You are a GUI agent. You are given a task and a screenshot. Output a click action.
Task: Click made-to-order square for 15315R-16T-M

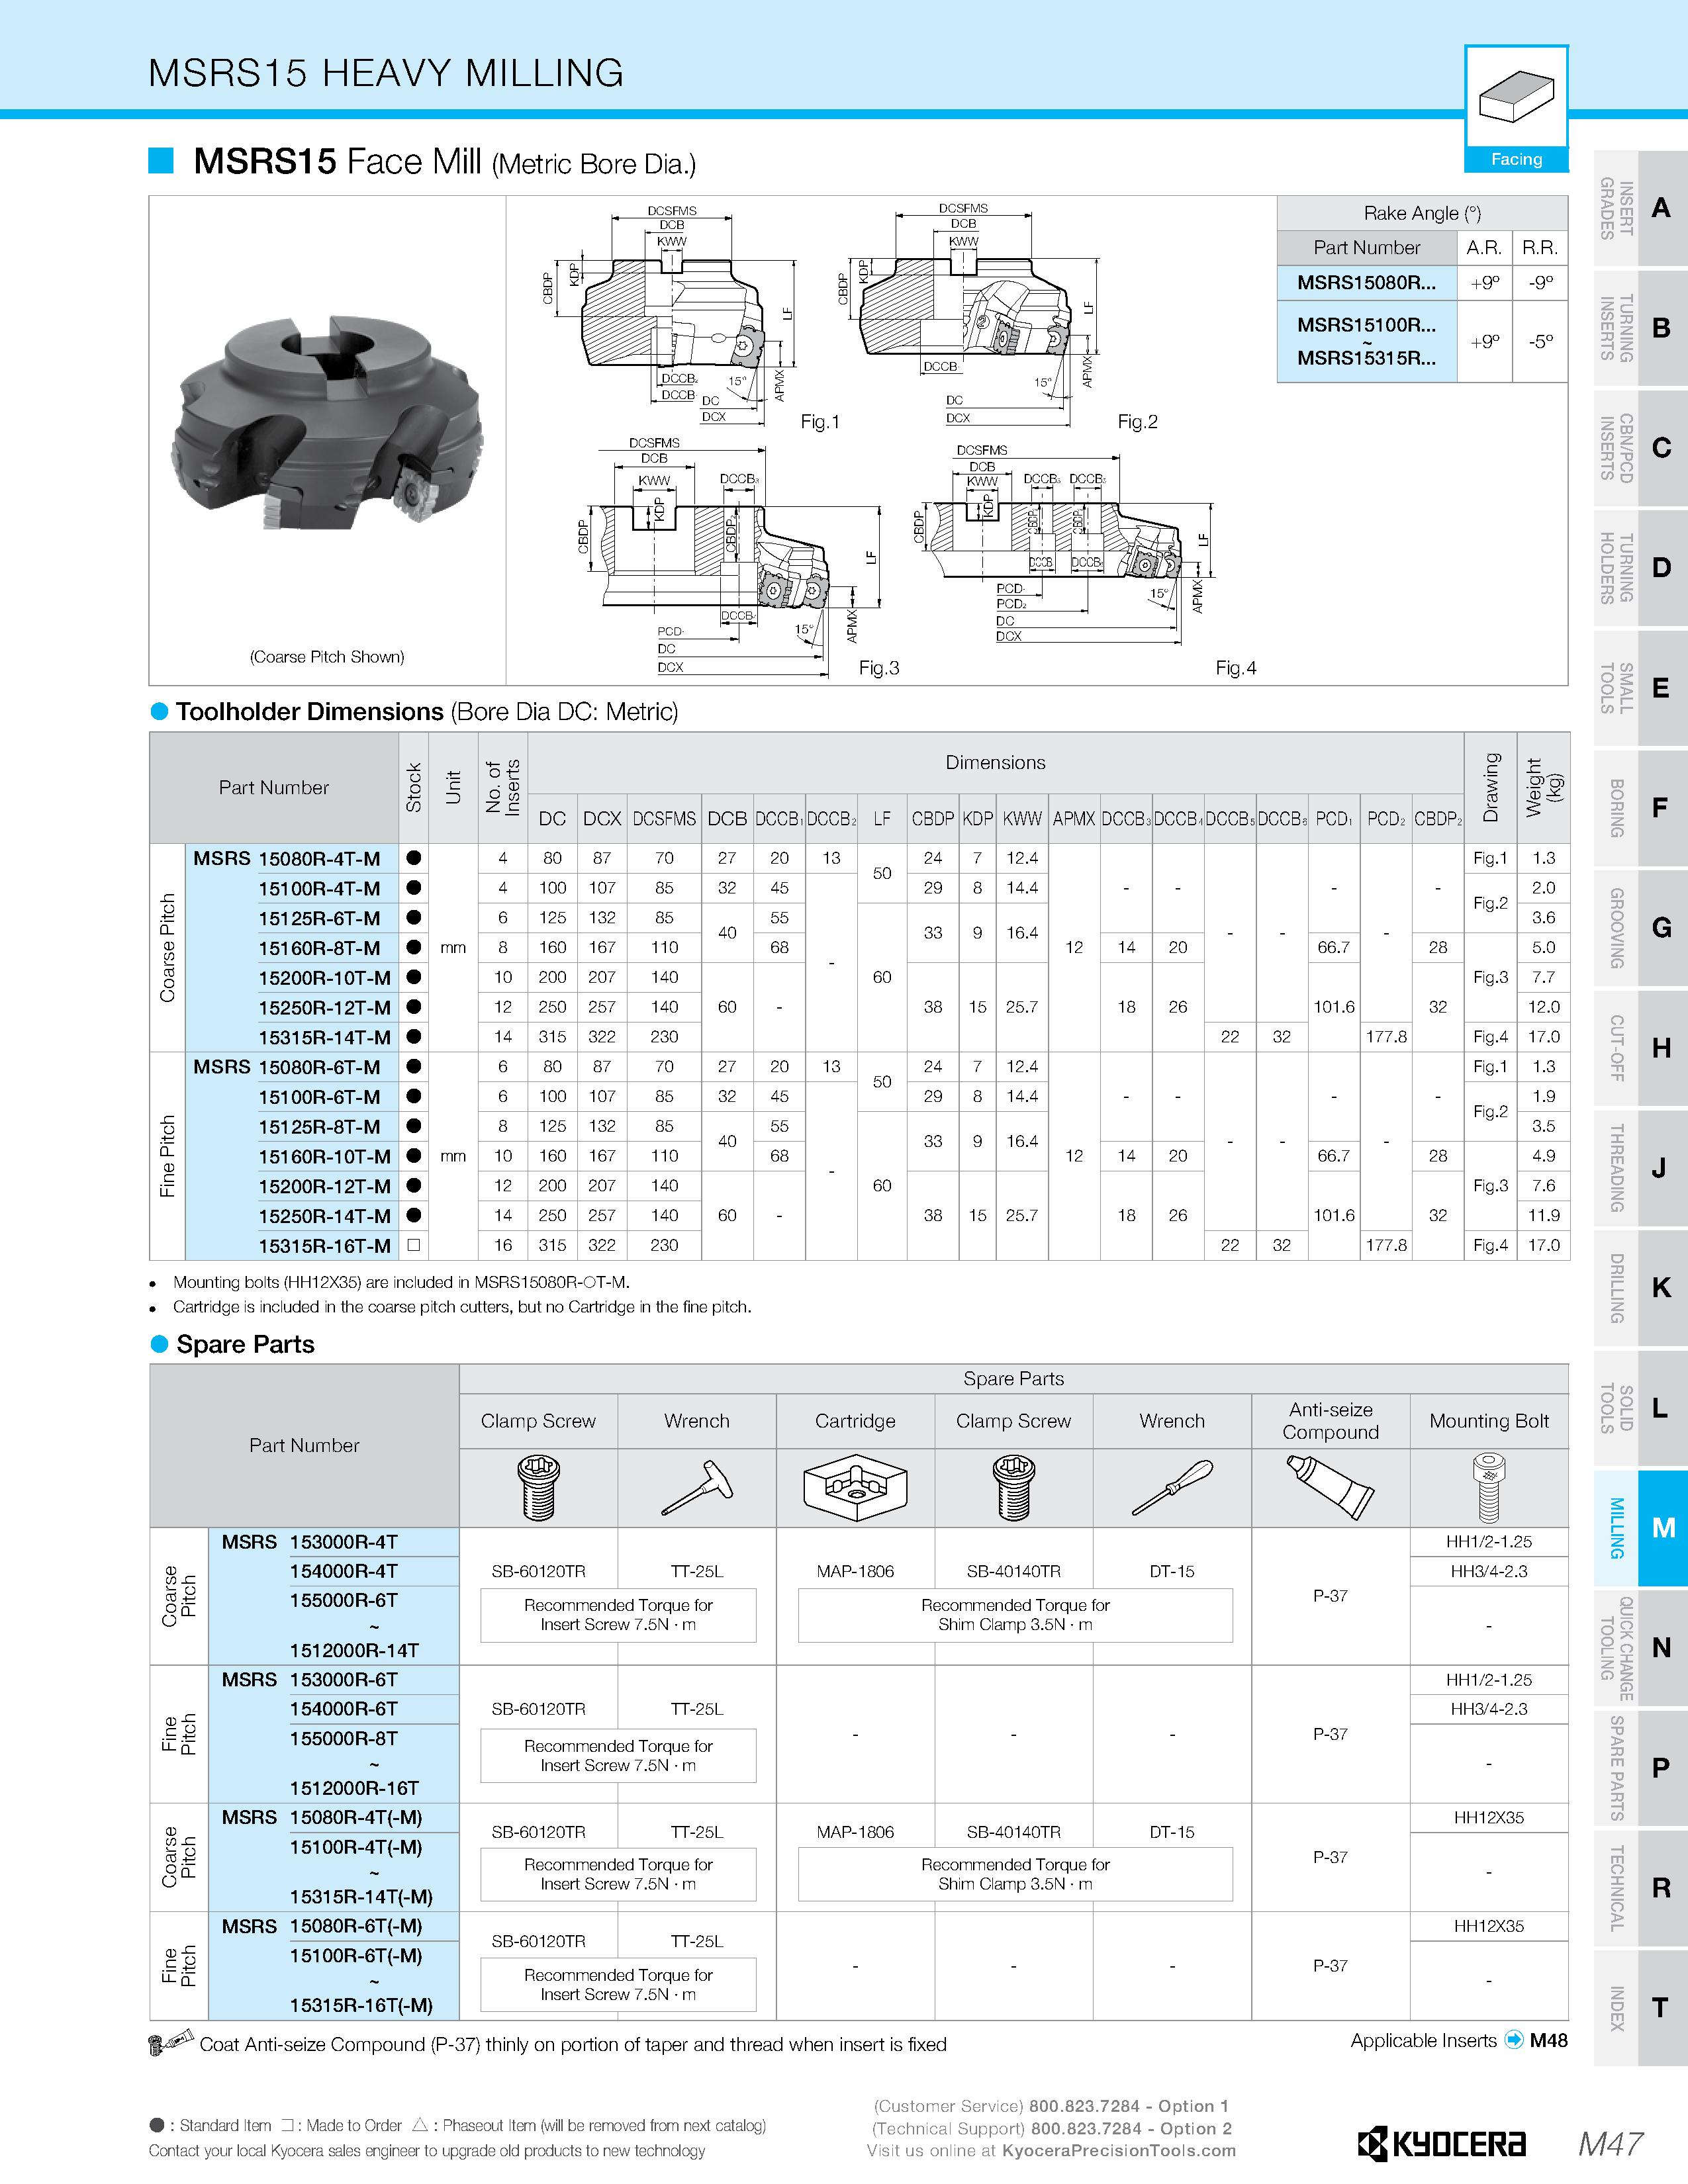pos(414,1245)
